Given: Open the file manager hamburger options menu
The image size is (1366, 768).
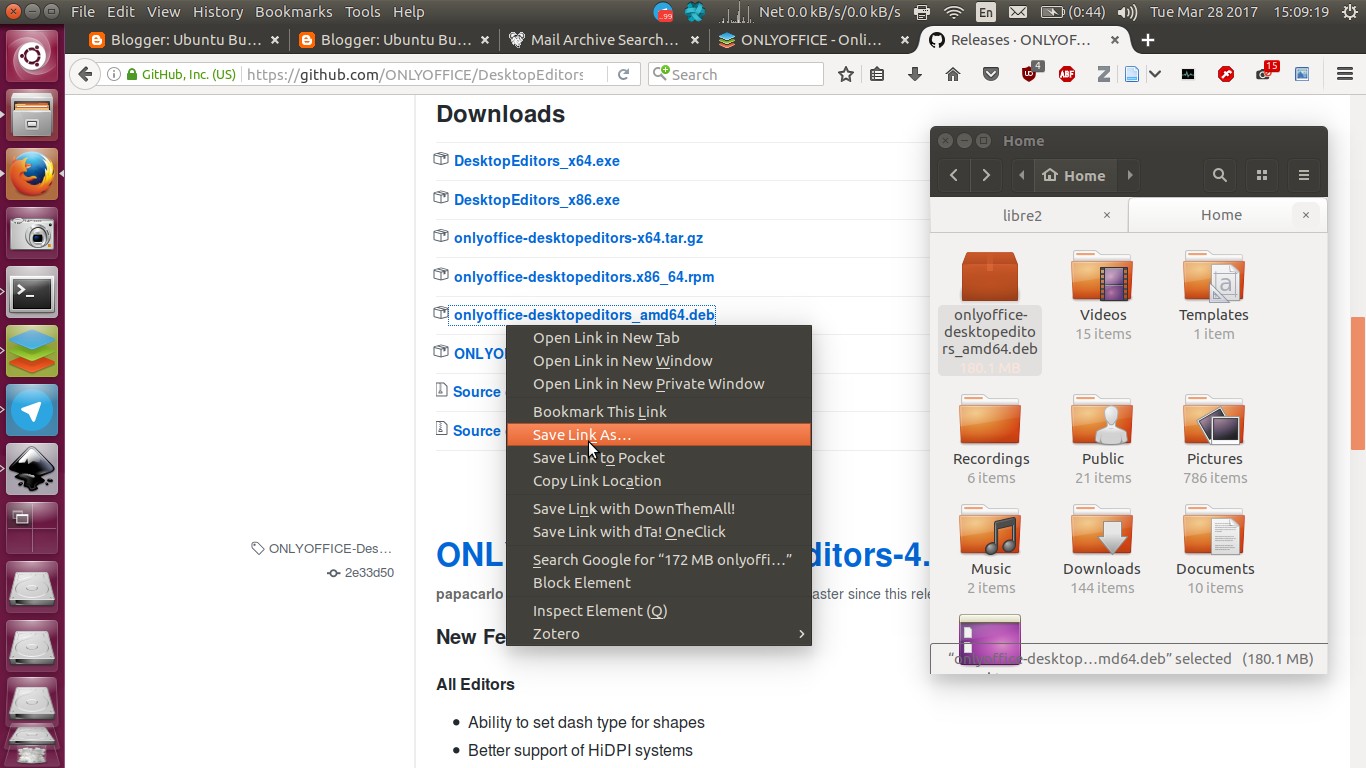Looking at the screenshot, I should click(x=1304, y=175).
